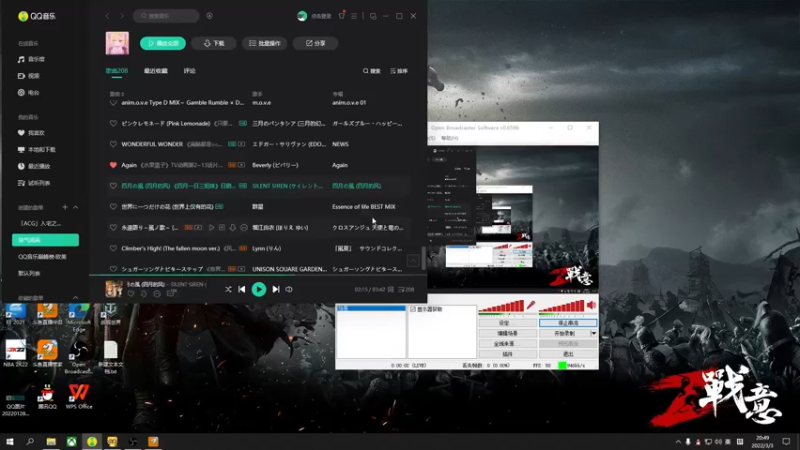Open the [ACG] playlist in the sidebar
Viewport: 800px width, 450px height.
pyautogui.click(x=41, y=223)
